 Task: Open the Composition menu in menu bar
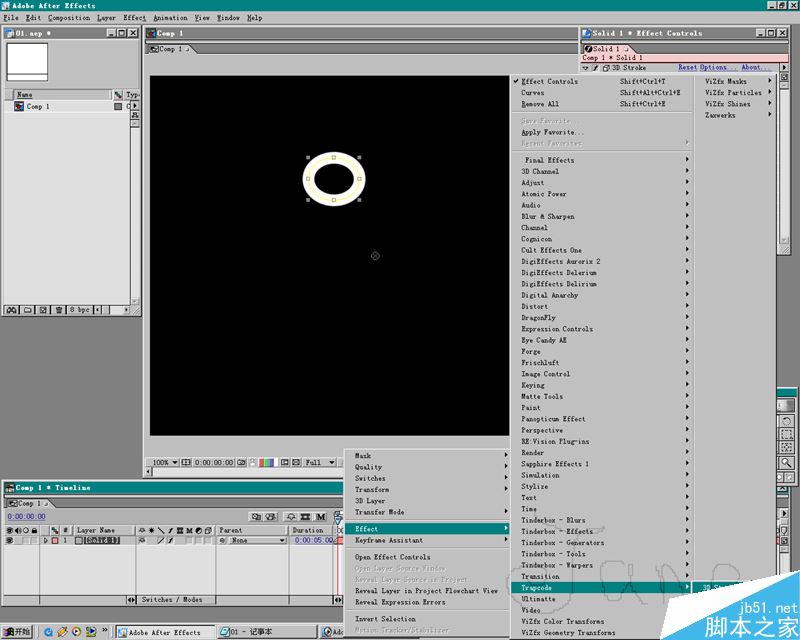coord(69,17)
